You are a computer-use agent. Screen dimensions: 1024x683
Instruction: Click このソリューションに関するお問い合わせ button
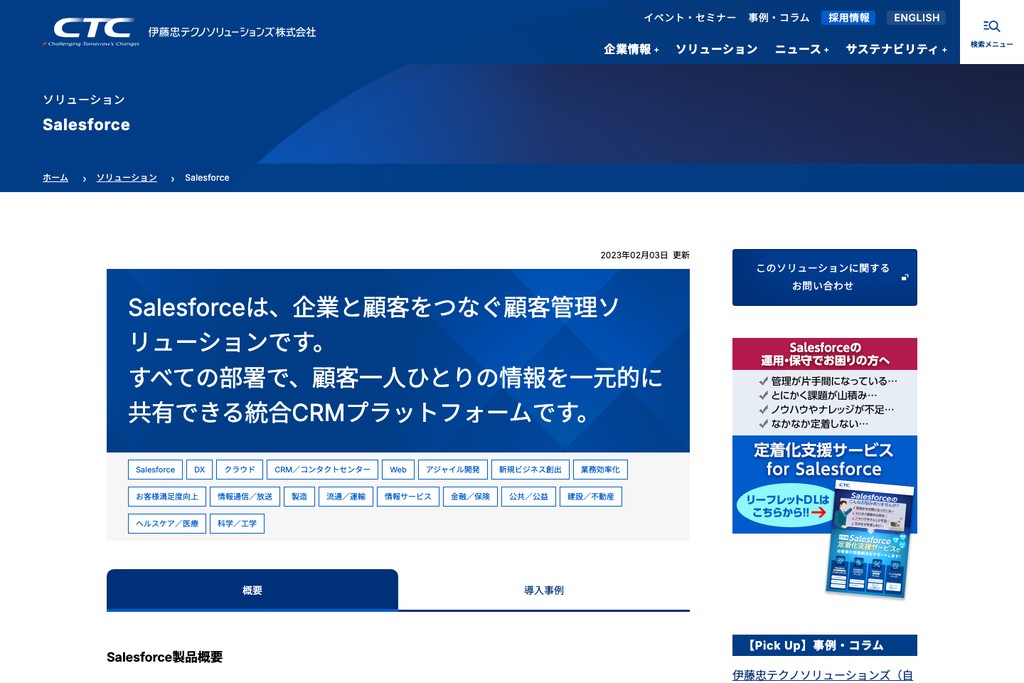pos(824,277)
